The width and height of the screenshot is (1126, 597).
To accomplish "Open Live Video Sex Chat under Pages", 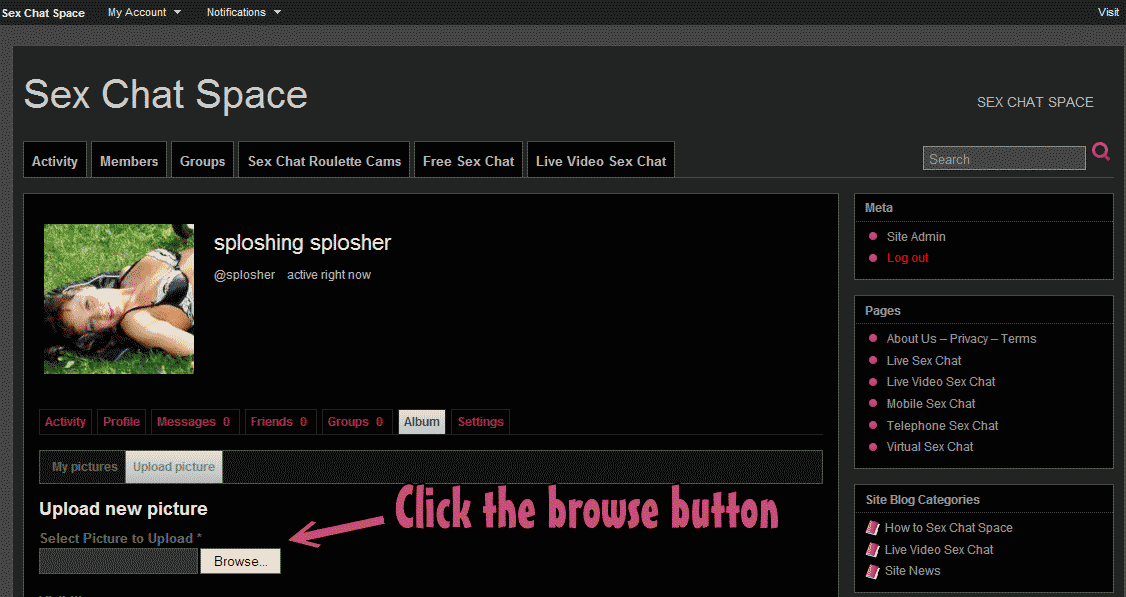I will [x=941, y=381].
